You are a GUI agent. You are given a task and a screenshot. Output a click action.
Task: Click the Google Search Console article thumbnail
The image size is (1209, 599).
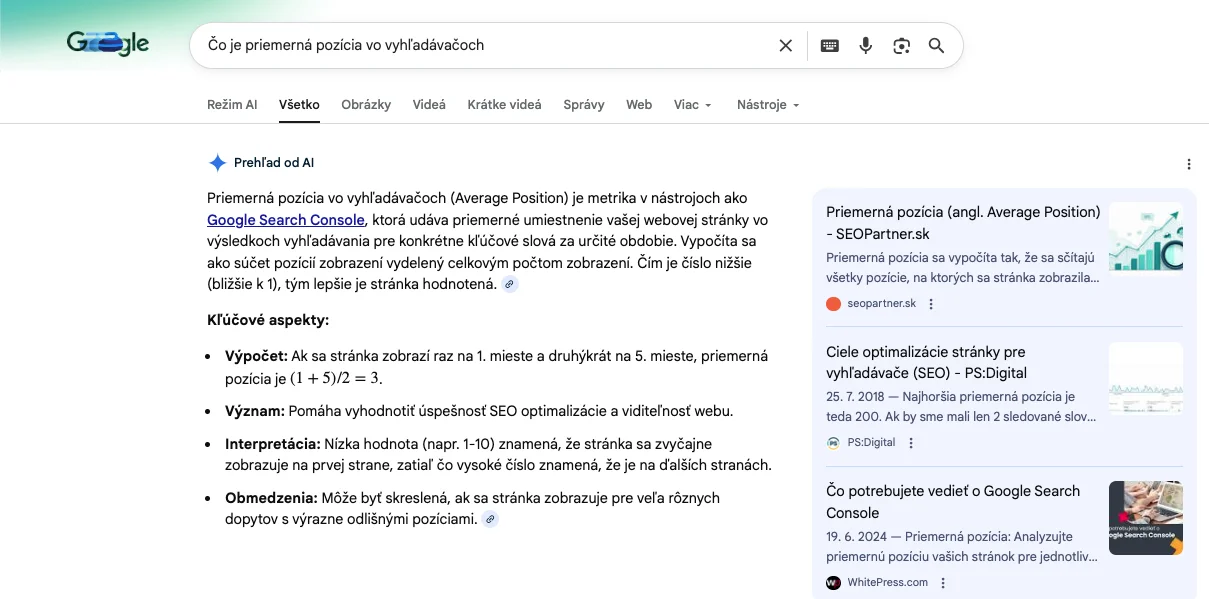click(x=1145, y=517)
